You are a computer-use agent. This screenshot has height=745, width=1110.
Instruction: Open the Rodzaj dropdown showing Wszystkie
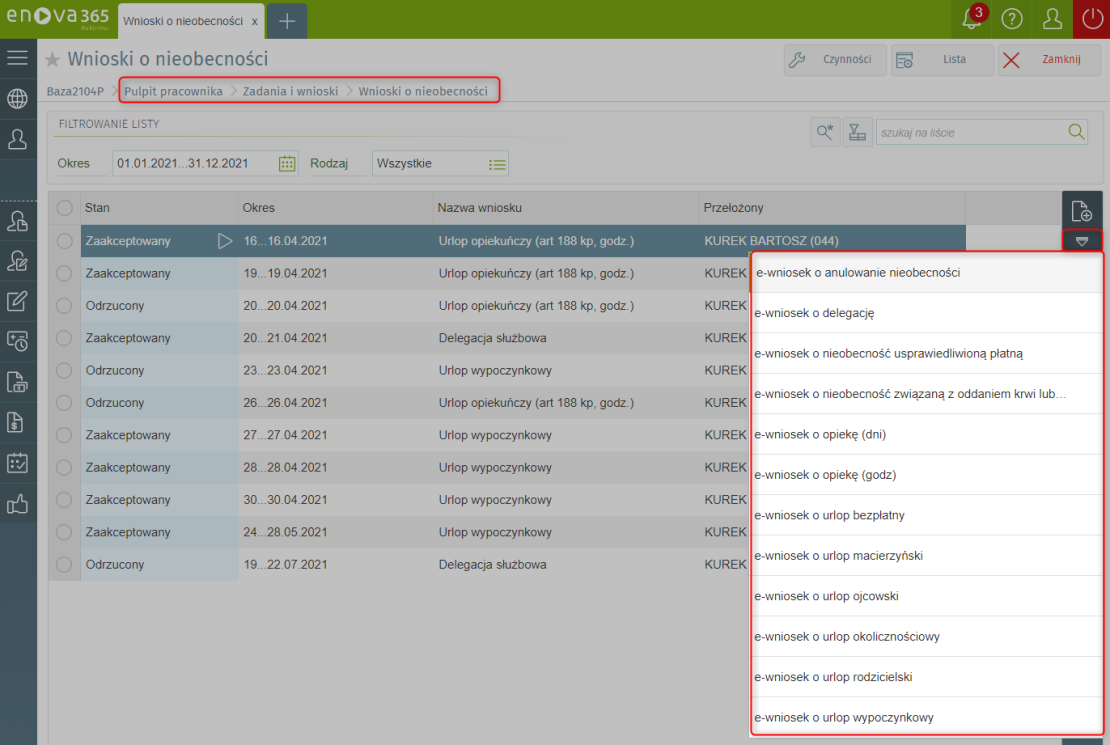(x=440, y=163)
